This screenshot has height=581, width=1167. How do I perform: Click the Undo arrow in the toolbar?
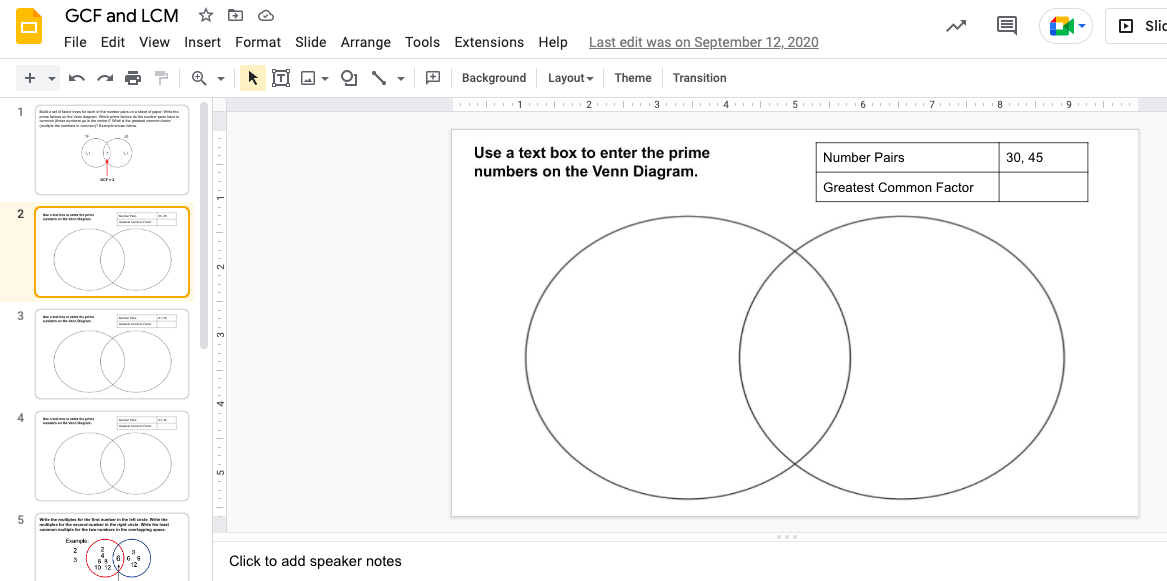[x=76, y=78]
